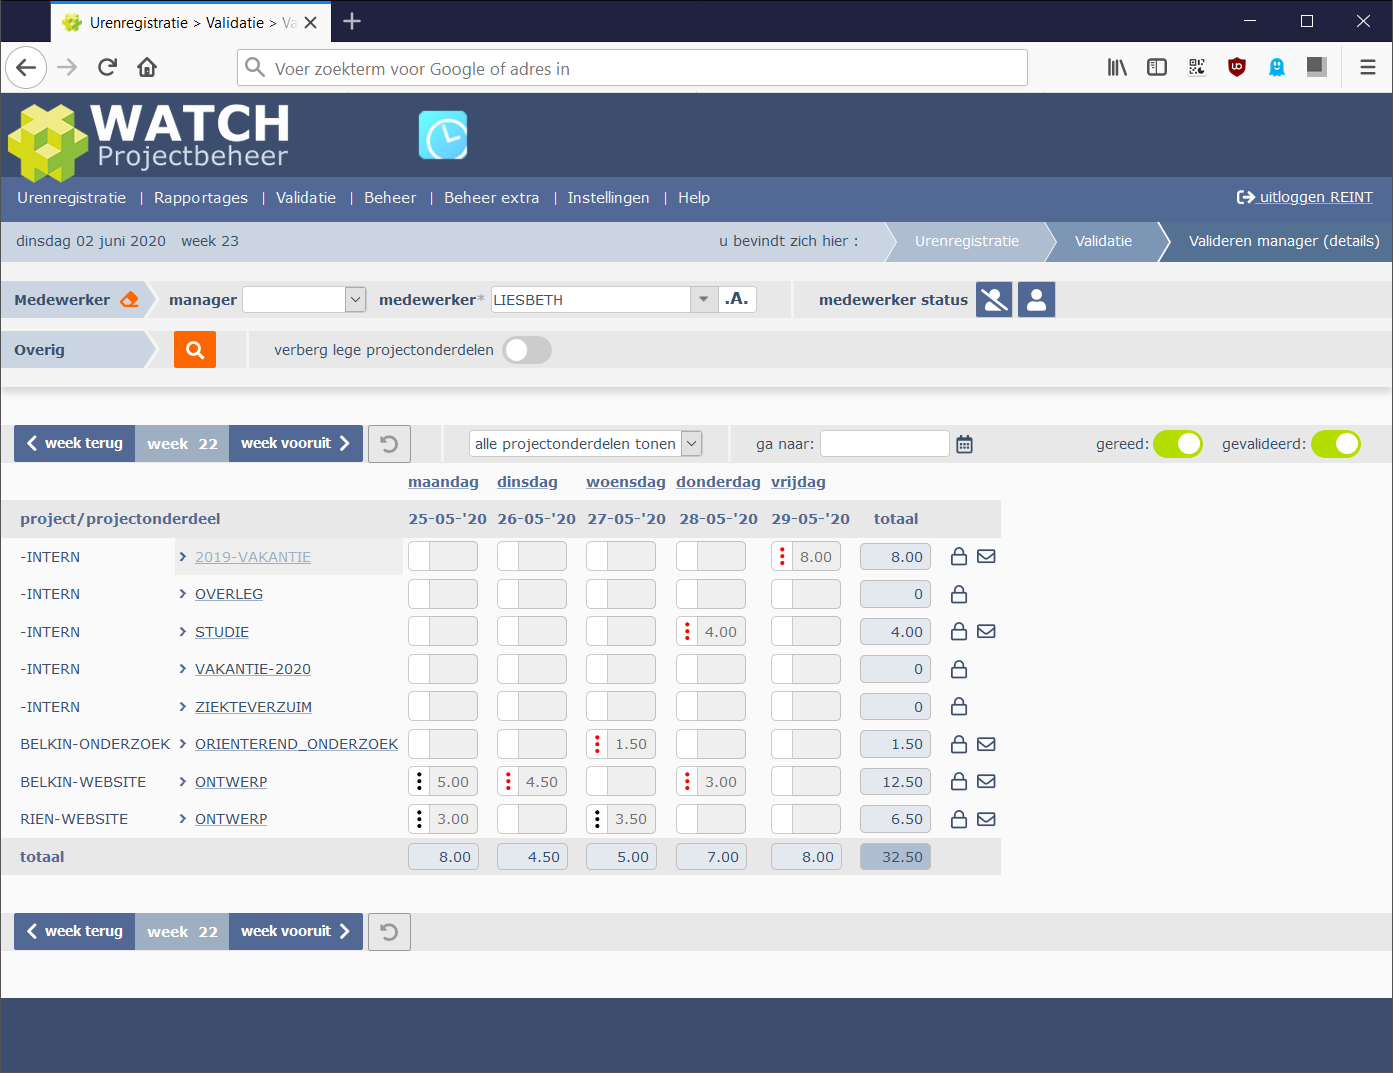The height and width of the screenshot is (1073, 1393).
Task: Toggle the gereed switch
Action: pyautogui.click(x=1178, y=444)
